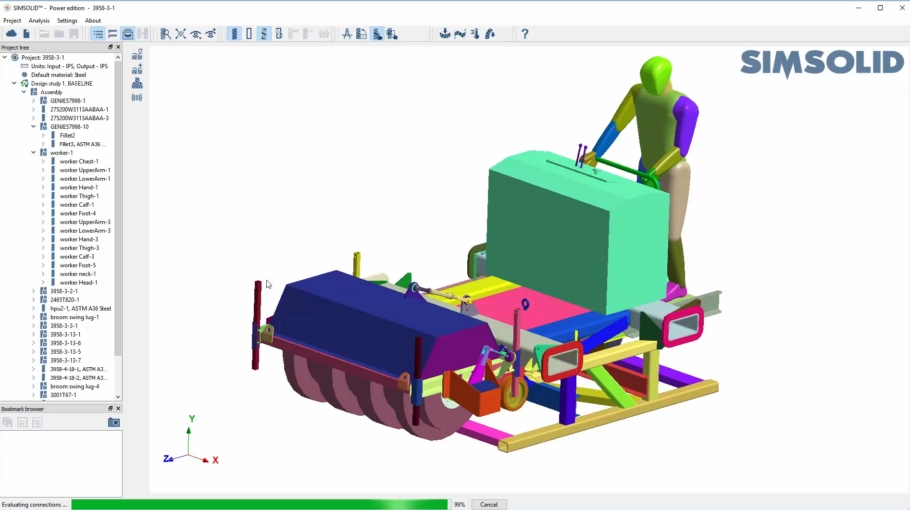Select 'Units: Input - IPS, Output - IPS'
This screenshot has width=910, height=510.
(x=69, y=66)
